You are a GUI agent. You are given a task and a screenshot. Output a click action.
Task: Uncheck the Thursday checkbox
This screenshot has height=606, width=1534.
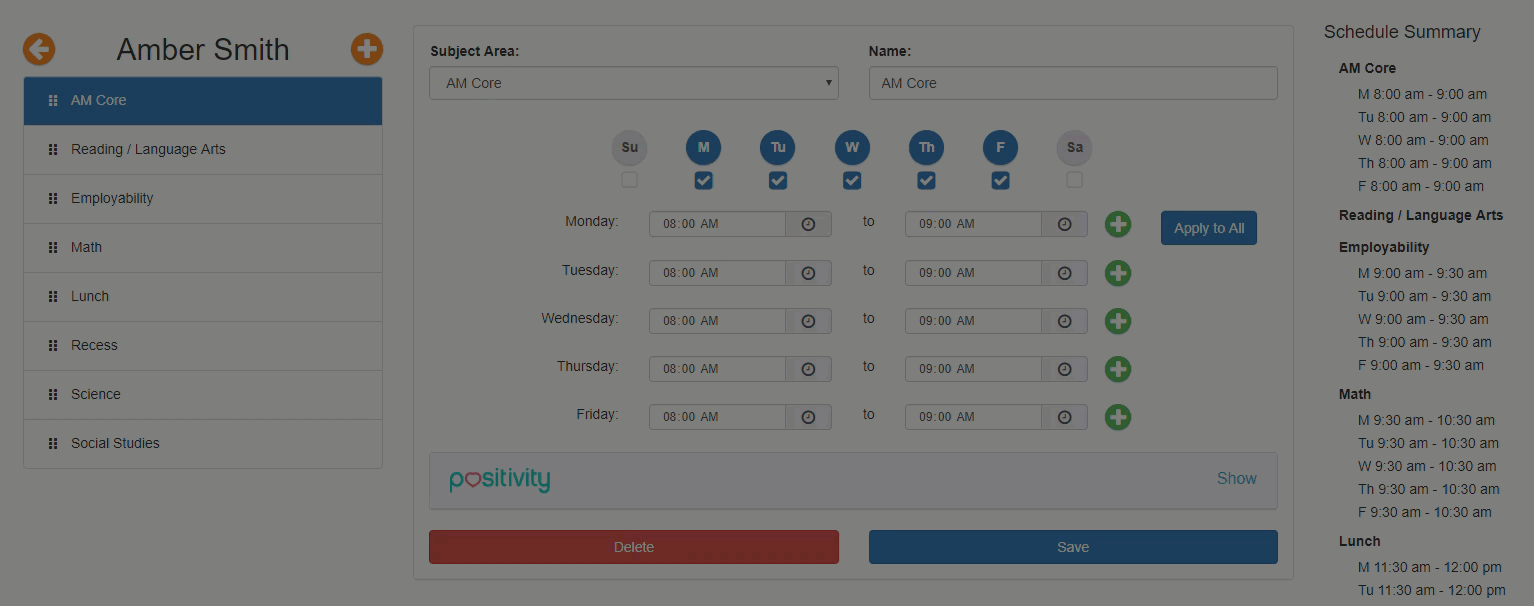click(x=926, y=180)
